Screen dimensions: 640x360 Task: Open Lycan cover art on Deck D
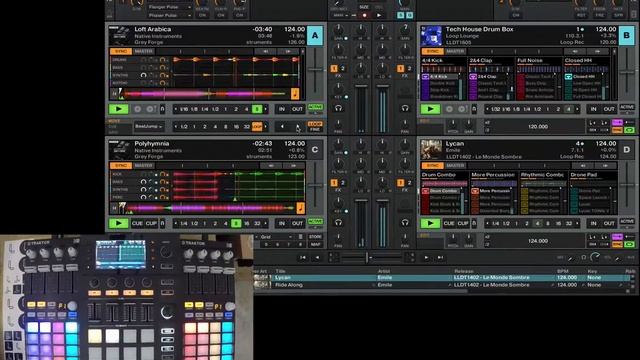point(431,150)
